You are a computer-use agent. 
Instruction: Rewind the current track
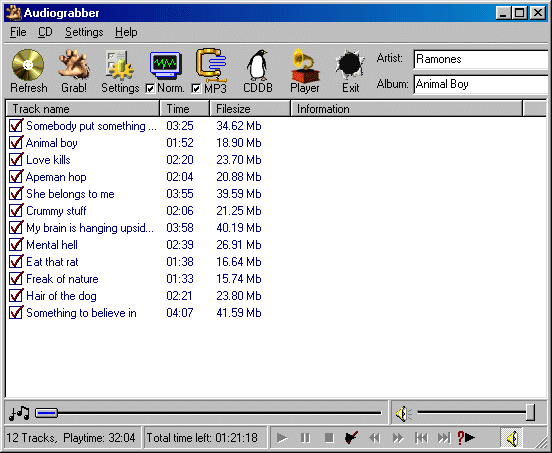(x=374, y=438)
